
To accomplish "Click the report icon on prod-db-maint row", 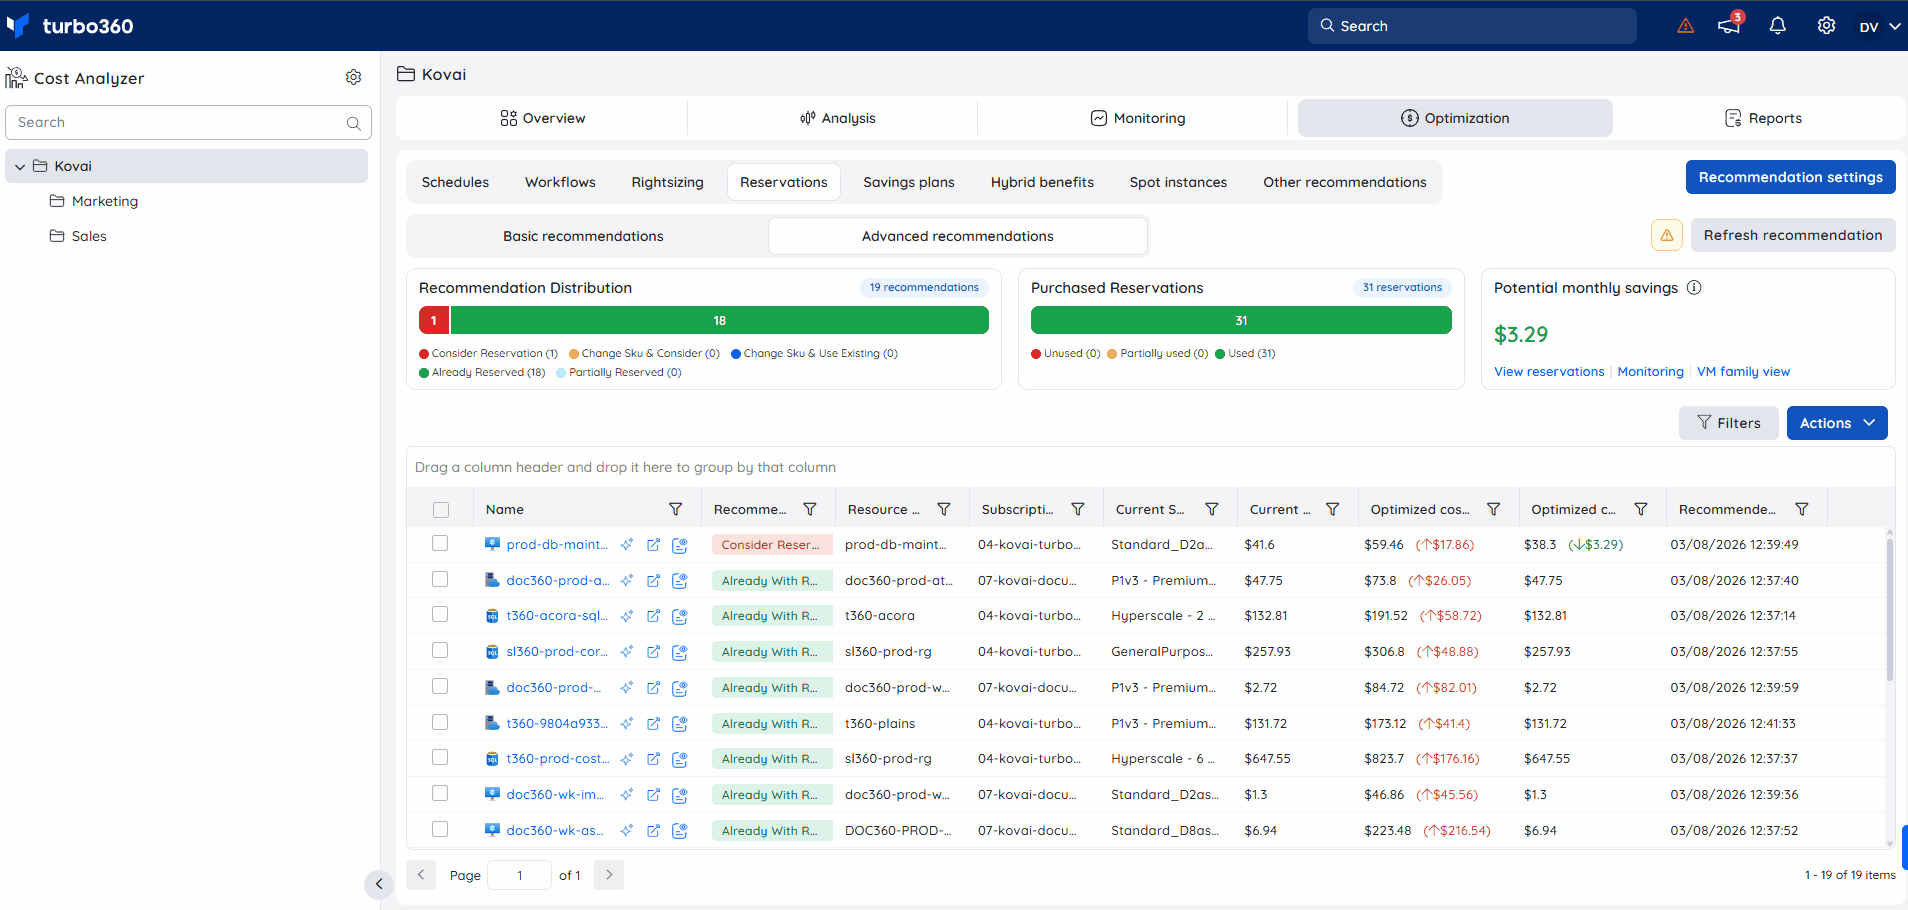I will [680, 545].
